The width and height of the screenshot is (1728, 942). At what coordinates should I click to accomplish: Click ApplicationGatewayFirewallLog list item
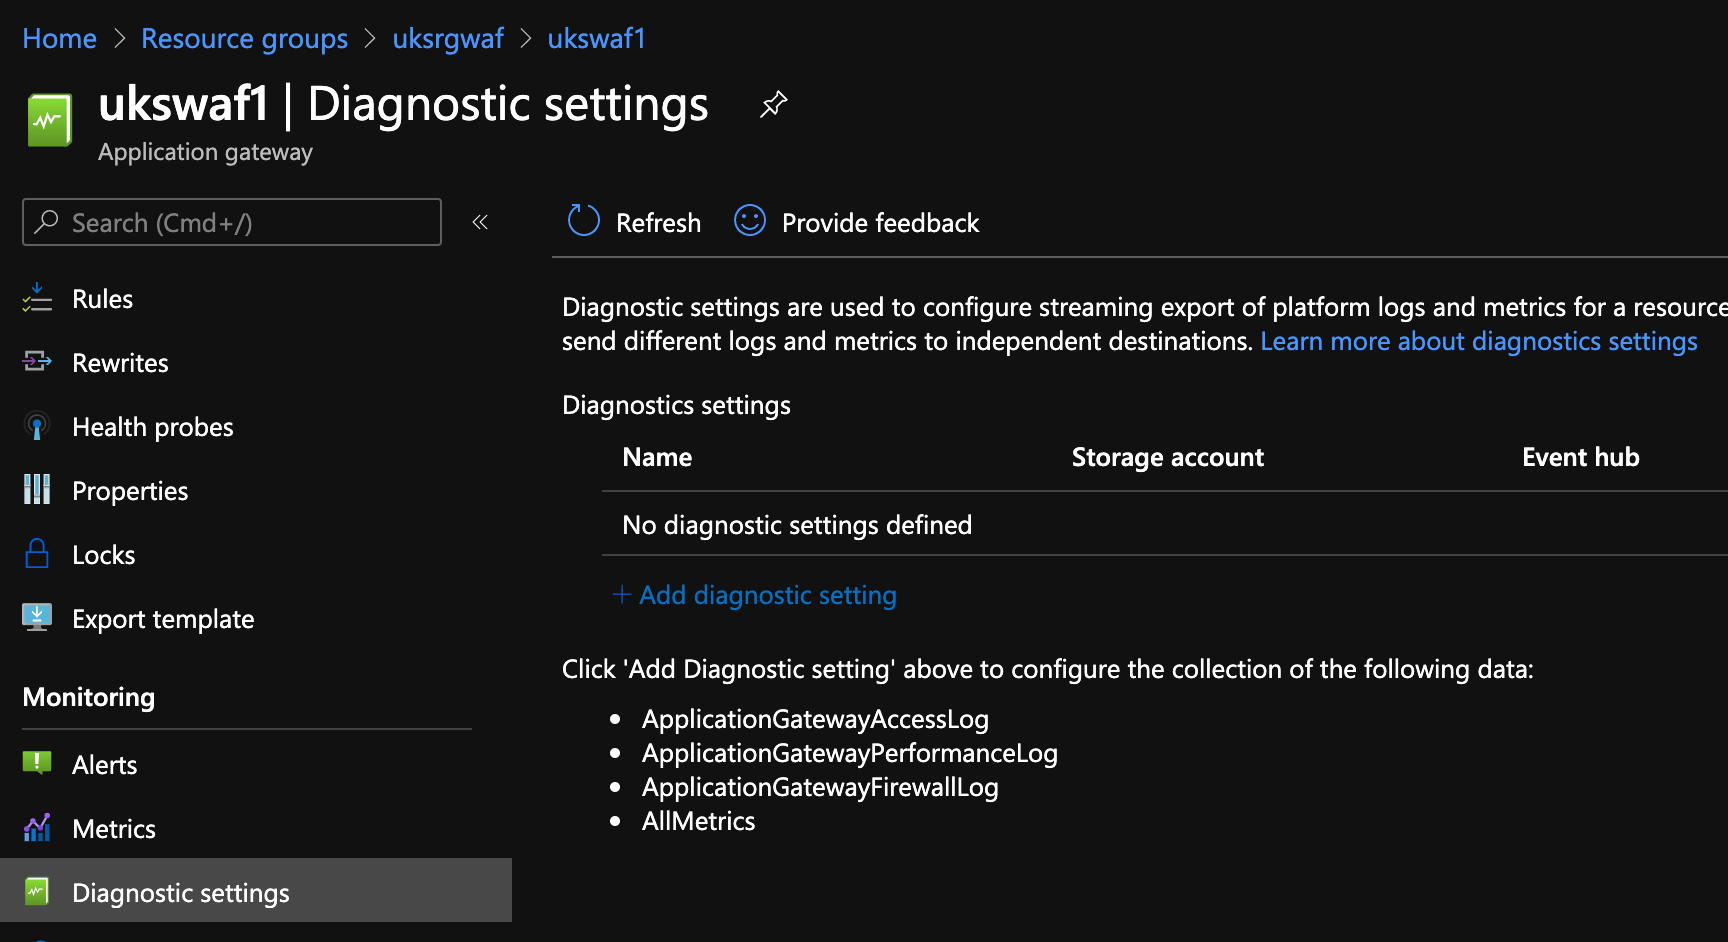click(x=820, y=787)
